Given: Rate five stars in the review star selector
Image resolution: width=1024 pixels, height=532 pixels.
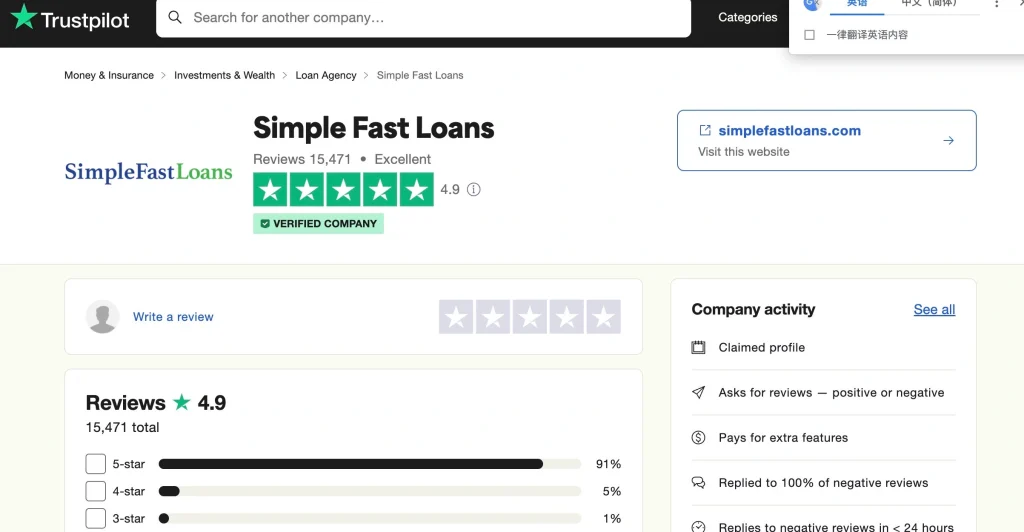Looking at the screenshot, I should pyautogui.click(x=603, y=317).
